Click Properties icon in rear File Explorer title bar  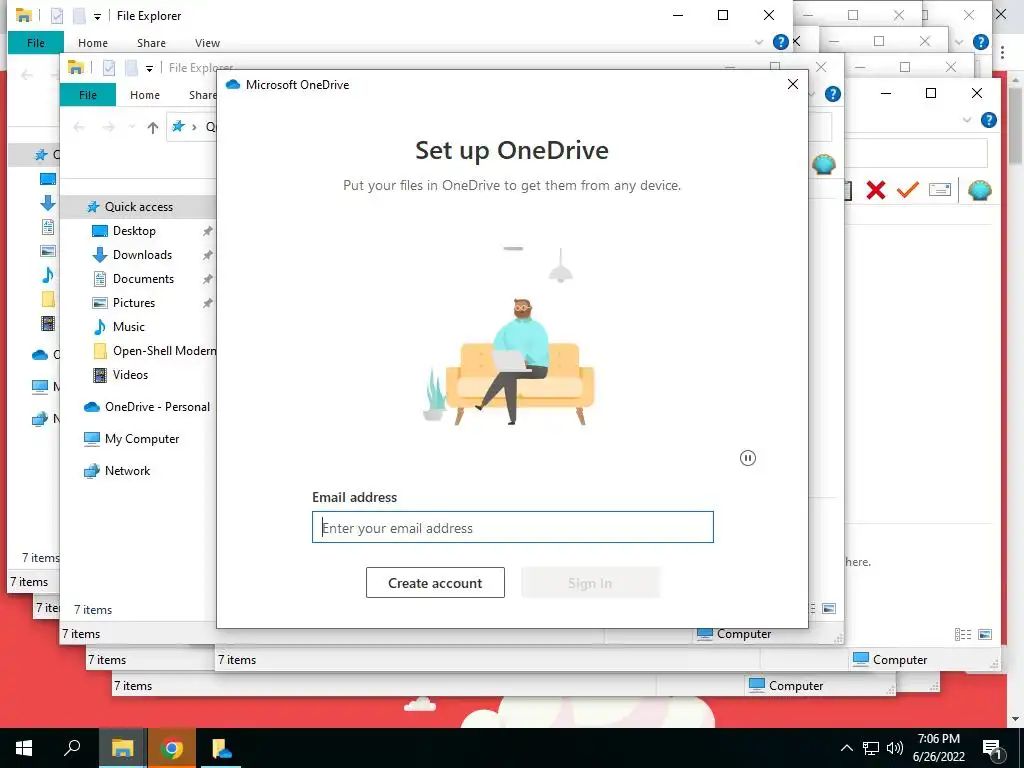point(57,16)
